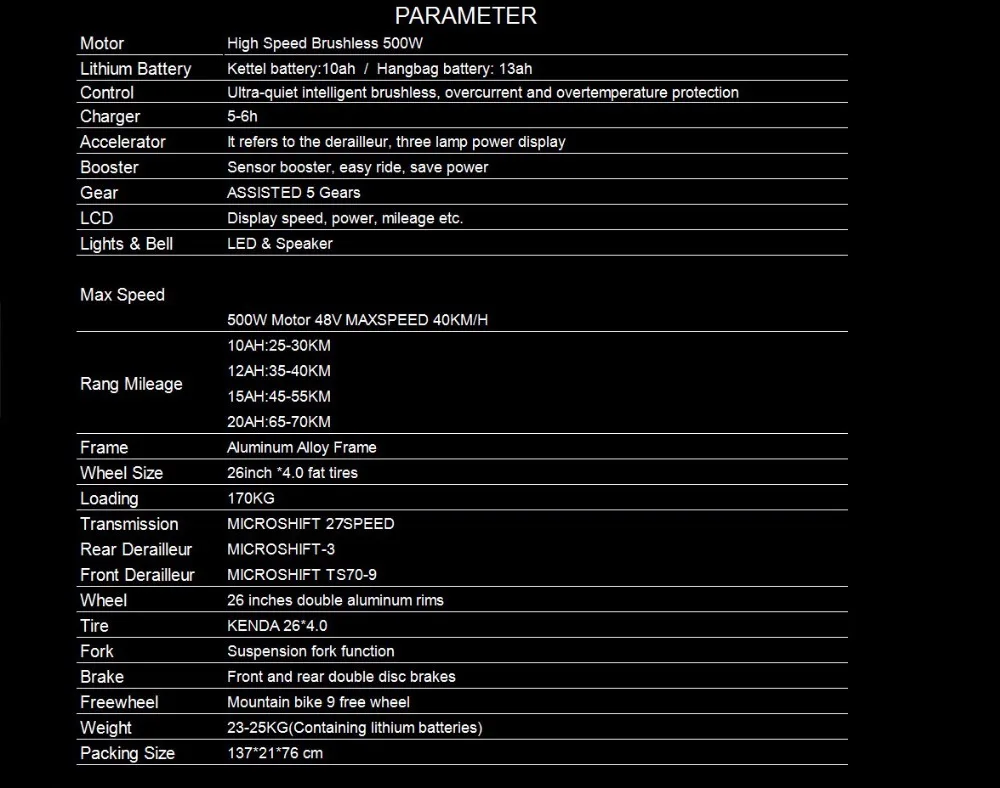Click 'High Speed Brushless 500W' value

point(325,43)
